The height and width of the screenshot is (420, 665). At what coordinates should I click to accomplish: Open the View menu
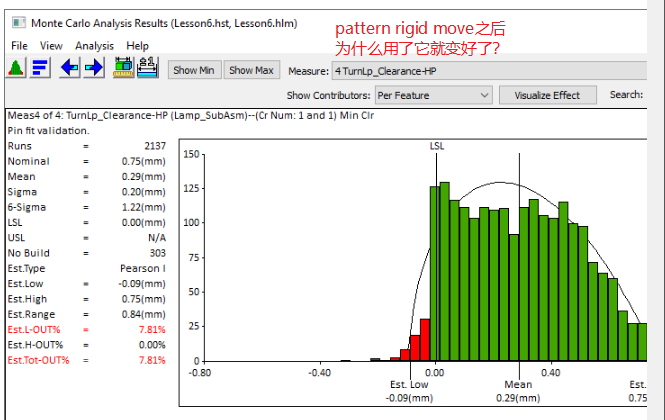point(51,45)
